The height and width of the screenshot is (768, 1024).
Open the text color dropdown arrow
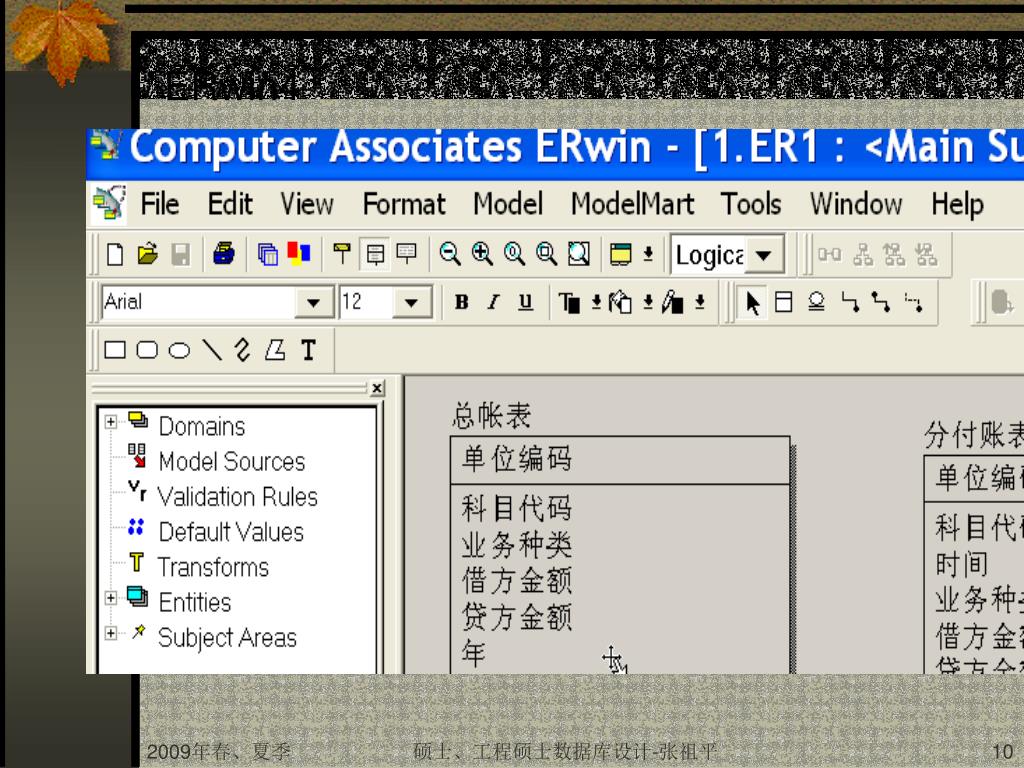point(596,302)
